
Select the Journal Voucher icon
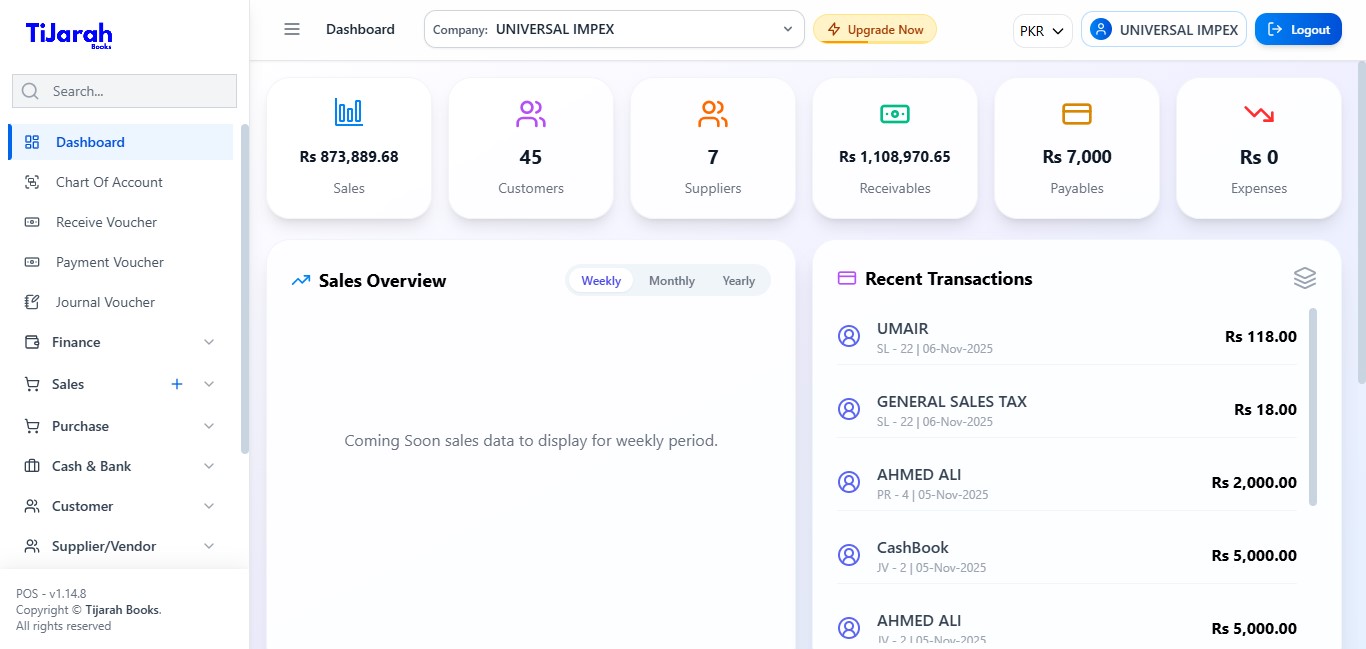click(x=31, y=302)
